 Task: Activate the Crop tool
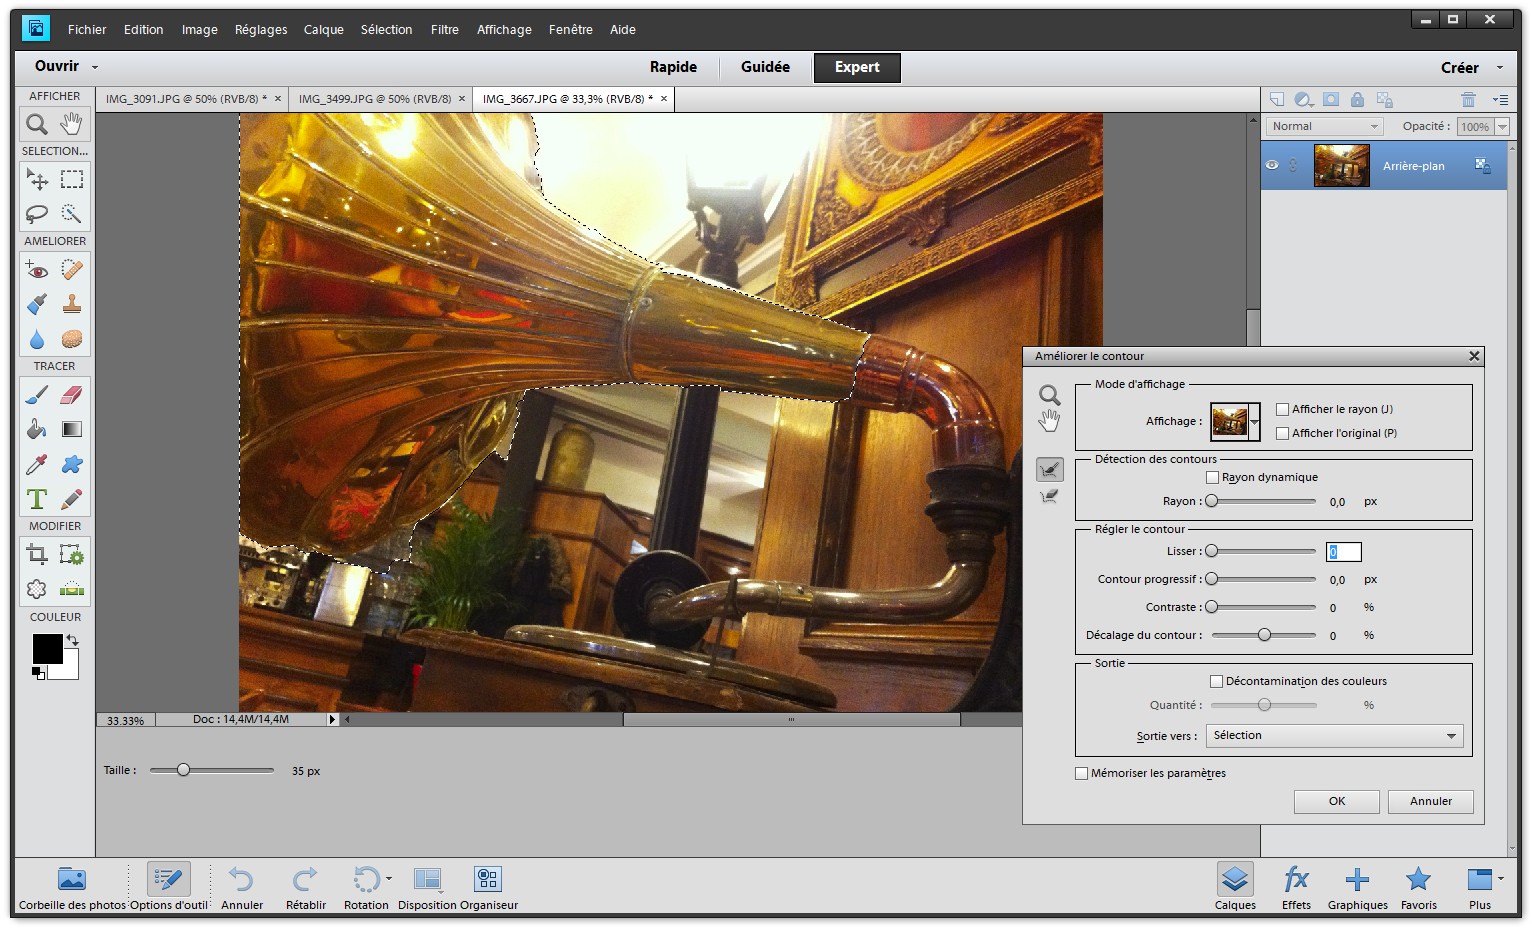click(37, 554)
